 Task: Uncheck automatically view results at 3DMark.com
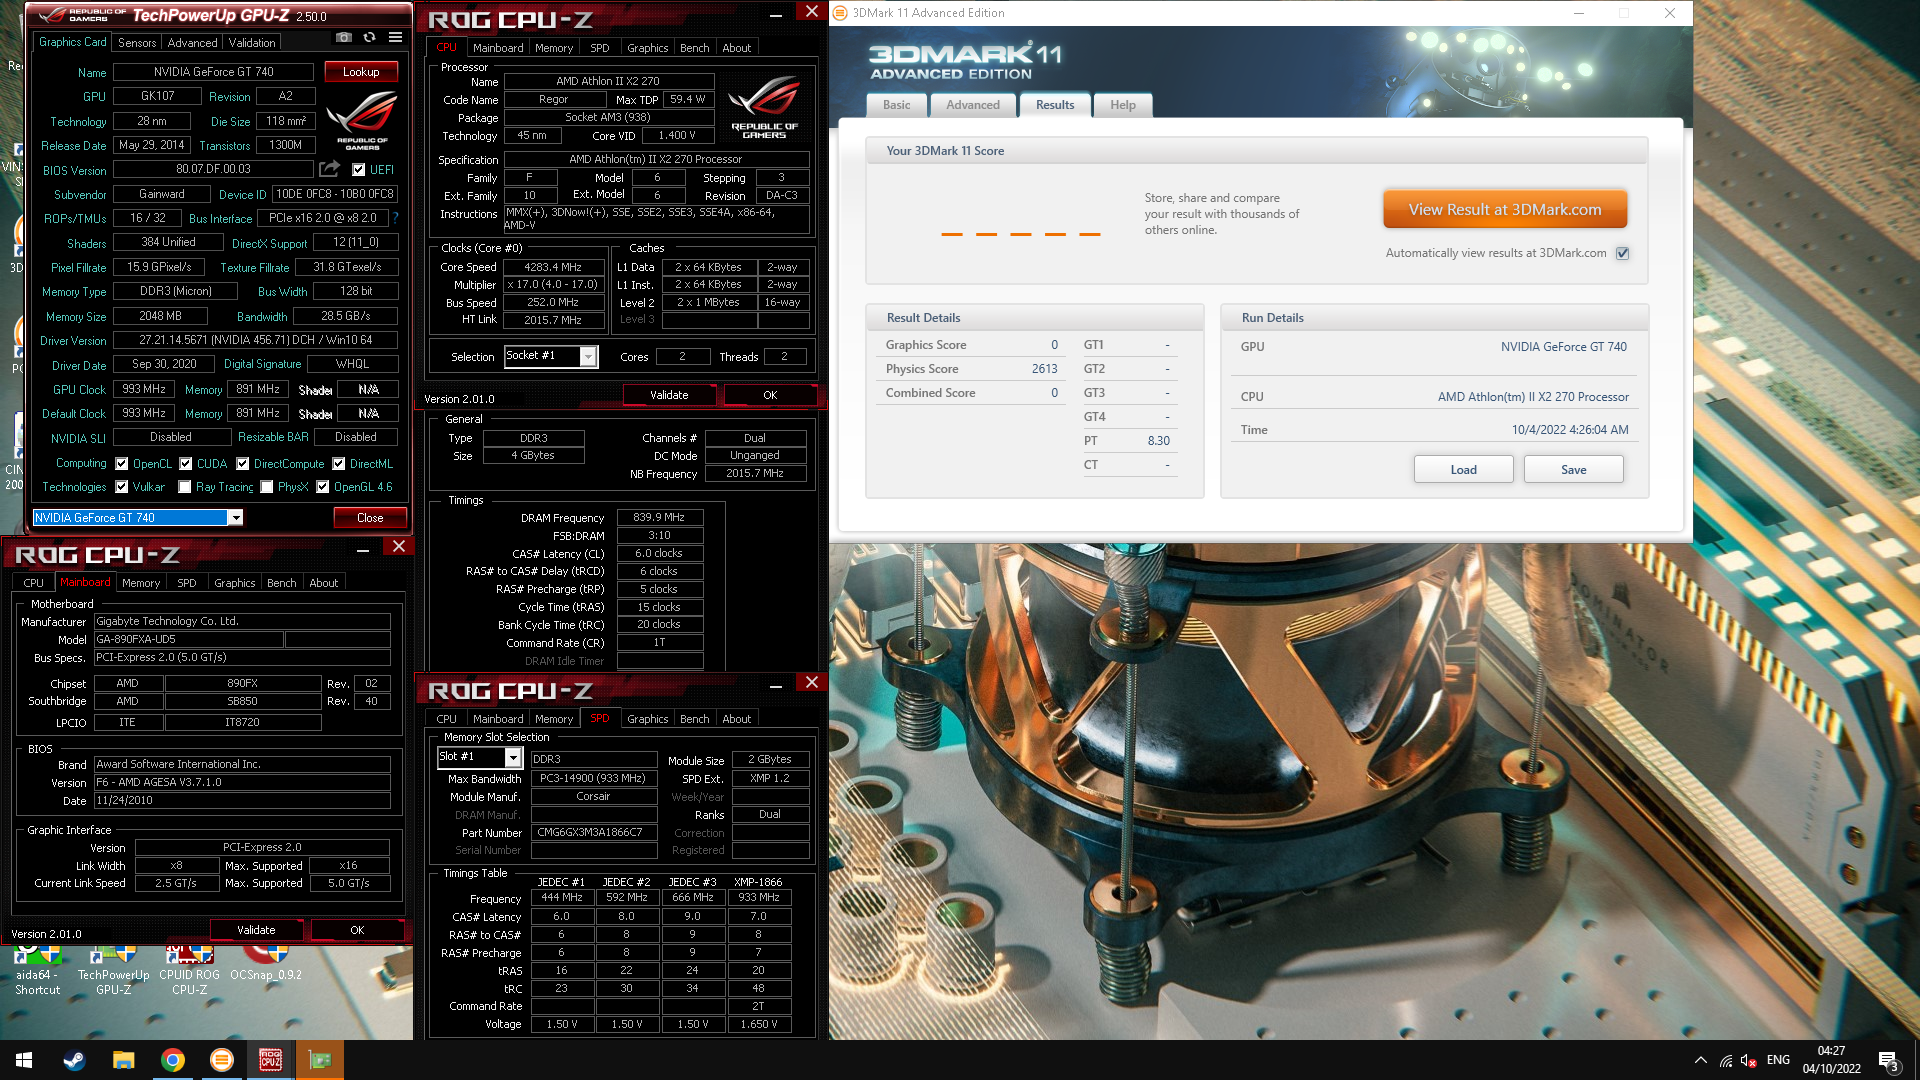(x=1622, y=254)
